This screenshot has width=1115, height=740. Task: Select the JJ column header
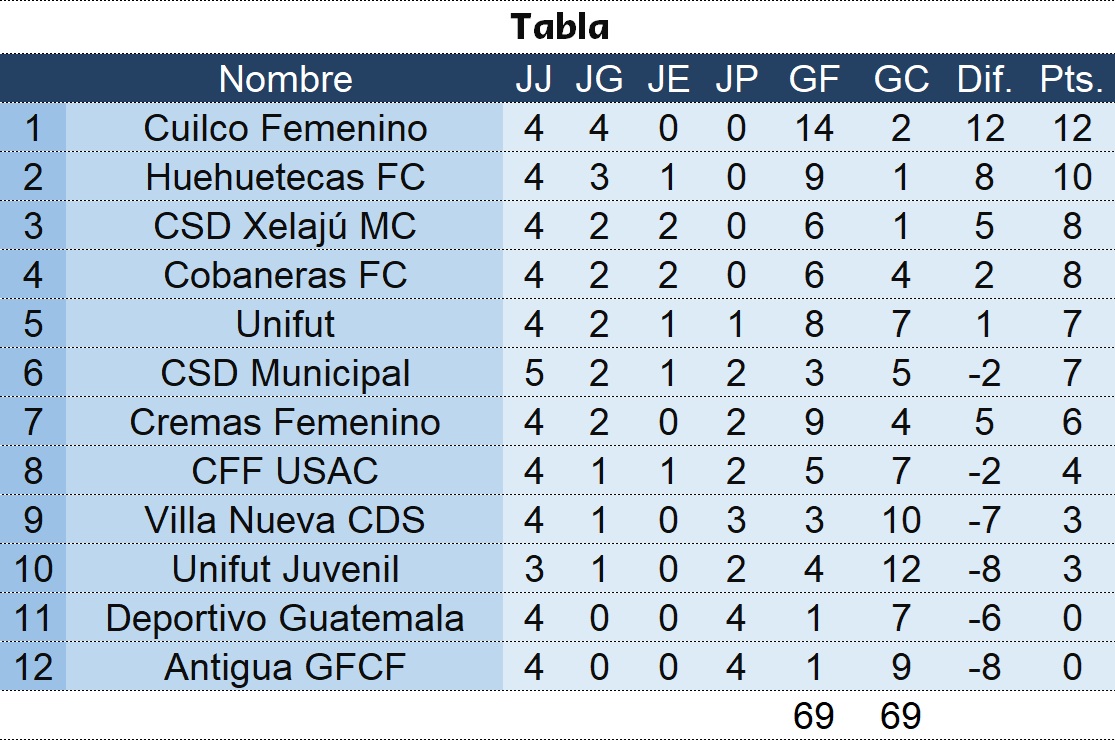tap(533, 79)
